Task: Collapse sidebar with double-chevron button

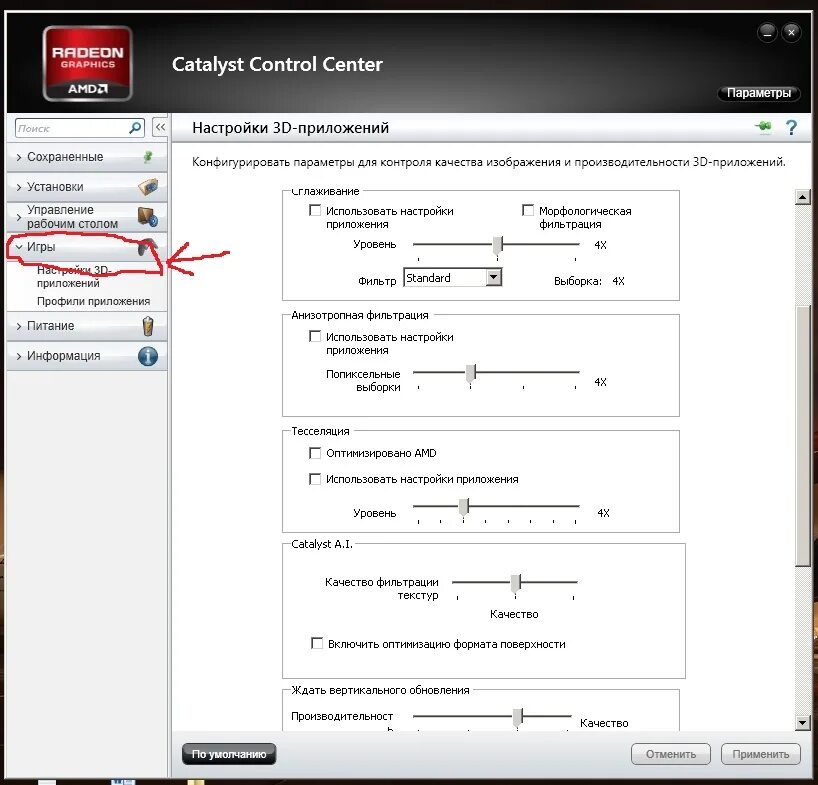Action: point(160,127)
